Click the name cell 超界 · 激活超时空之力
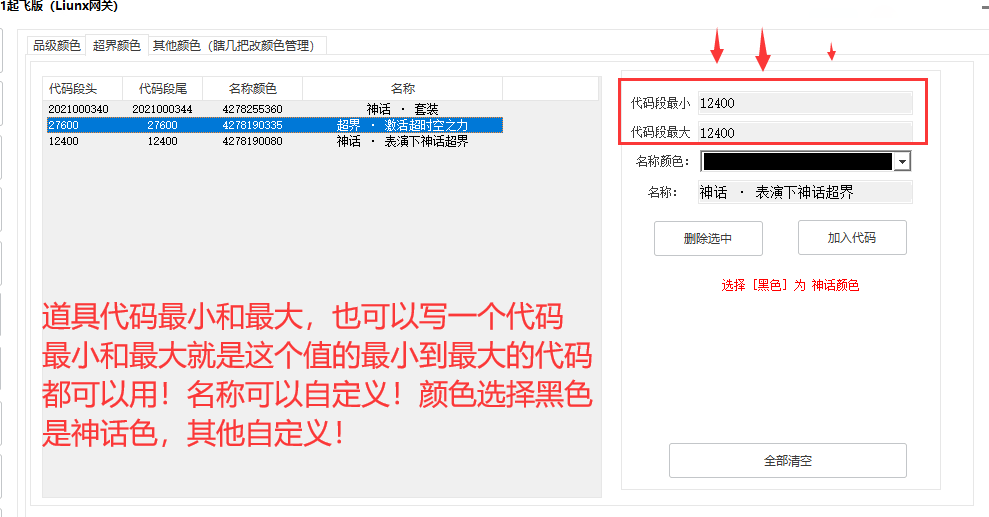This screenshot has width=989, height=517. click(x=402, y=125)
